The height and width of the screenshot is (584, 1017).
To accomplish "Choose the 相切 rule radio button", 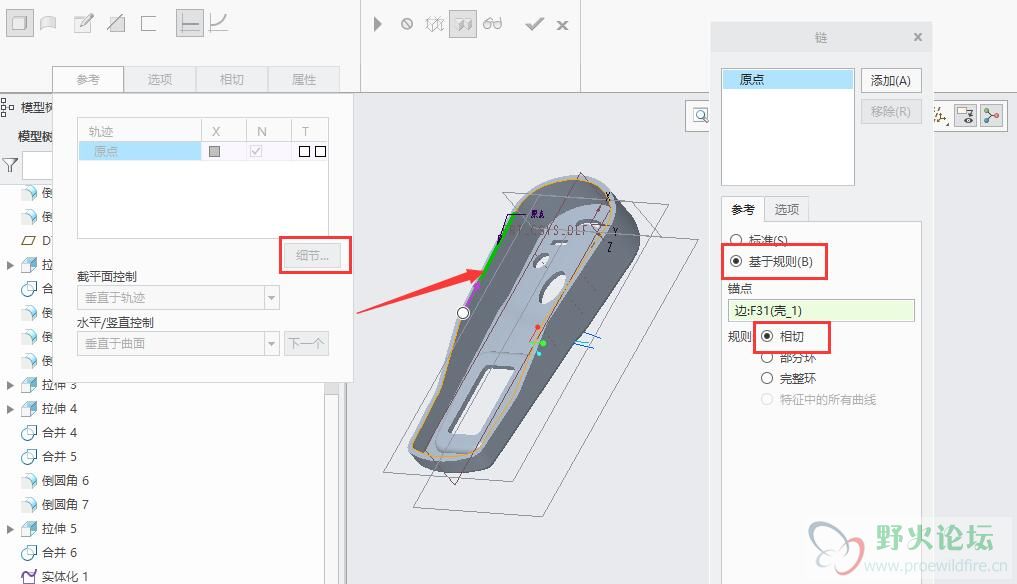I will pyautogui.click(x=767, y=336).
